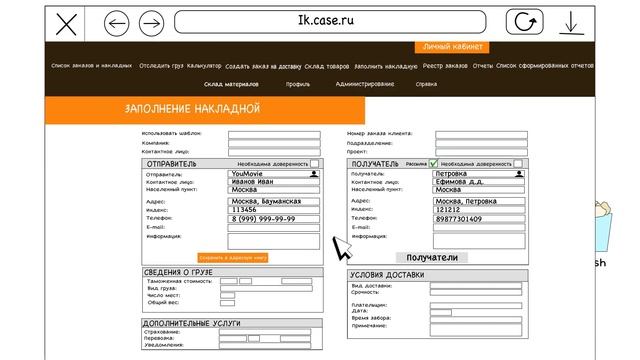Click the 'Страхование' field
The width and height of the screenshot is (640, 360).
(x=265, y=332)
